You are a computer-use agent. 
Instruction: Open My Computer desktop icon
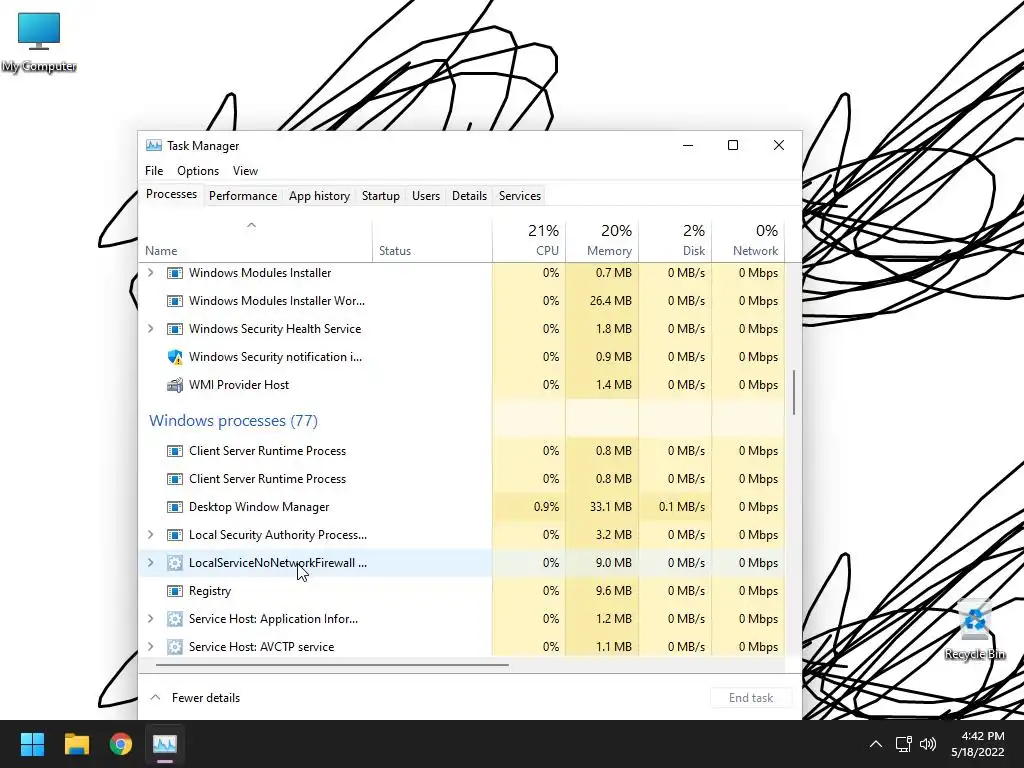pos(39,41)
